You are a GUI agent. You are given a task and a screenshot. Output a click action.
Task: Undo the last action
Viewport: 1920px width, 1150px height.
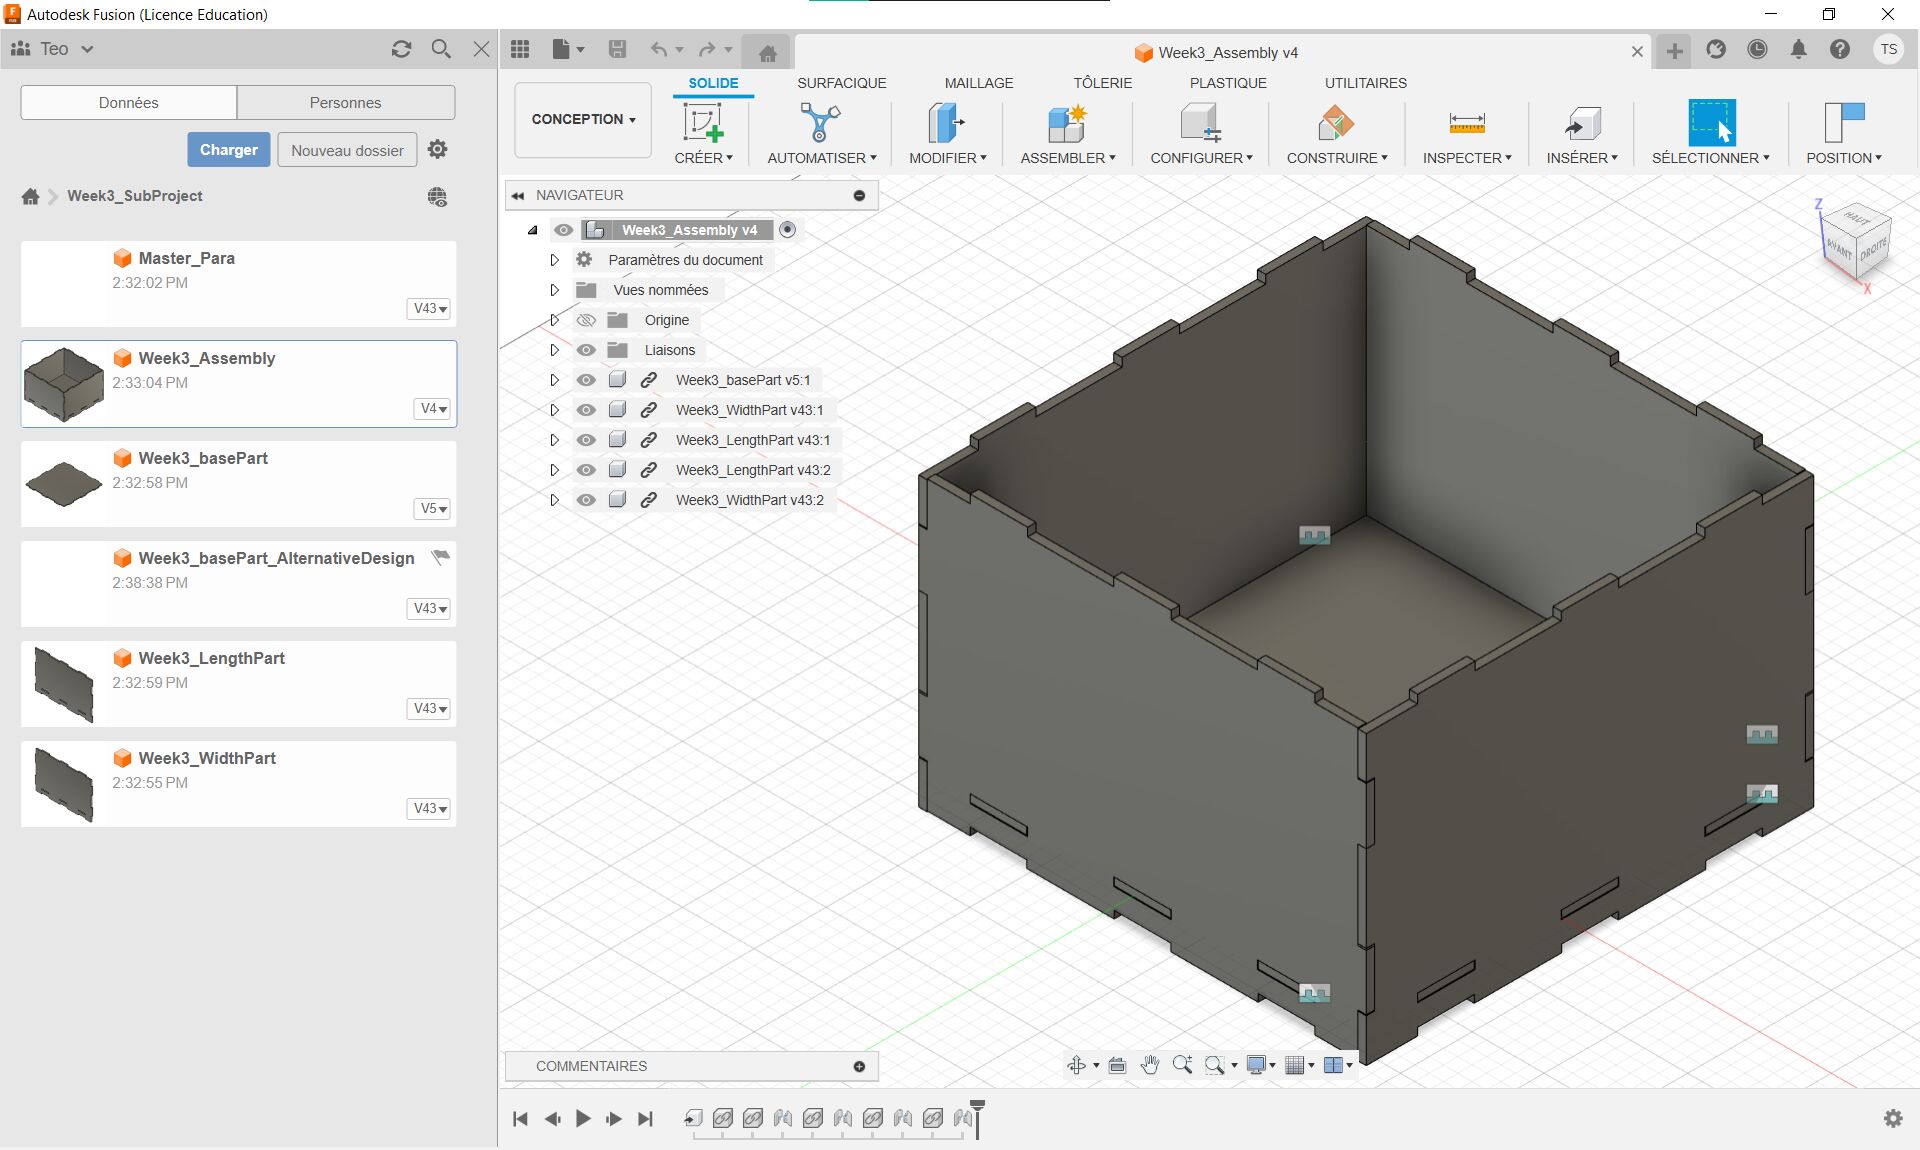point(658,49)
